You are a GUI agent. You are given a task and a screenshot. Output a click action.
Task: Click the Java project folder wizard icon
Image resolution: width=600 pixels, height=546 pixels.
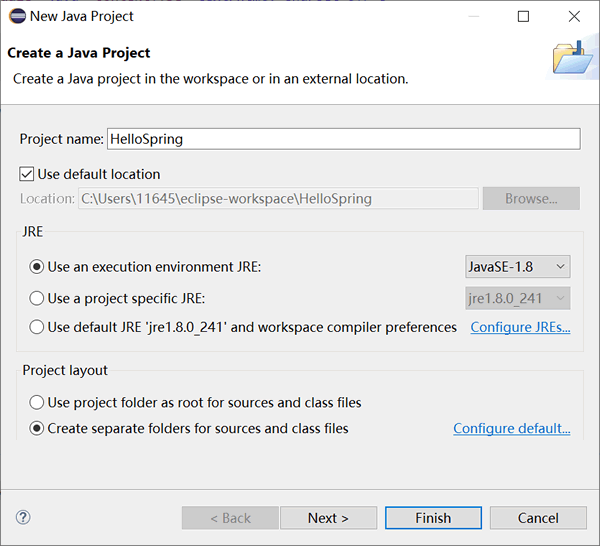tap(573, 58)
